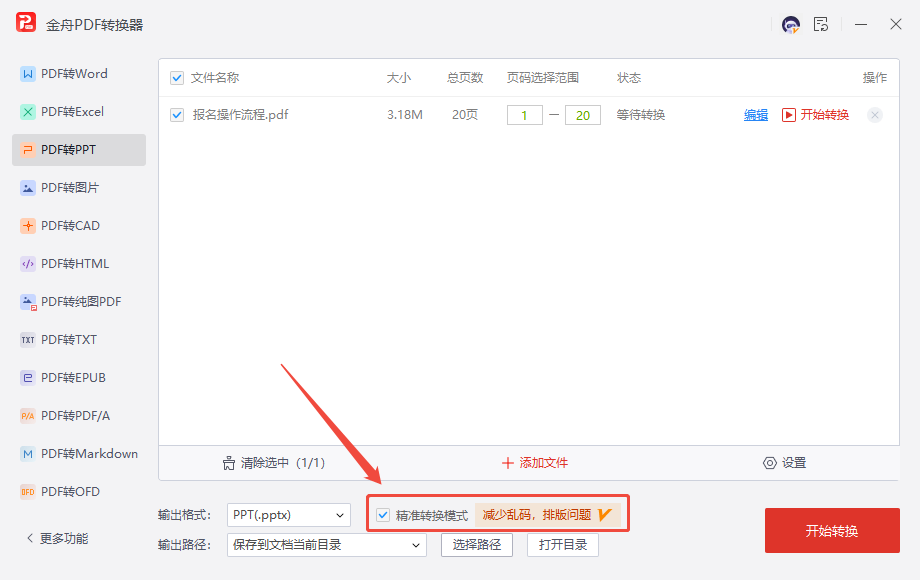This screenshot has height=580, width=920.
Task: Open the 设置 options
Action: [784, 463]
